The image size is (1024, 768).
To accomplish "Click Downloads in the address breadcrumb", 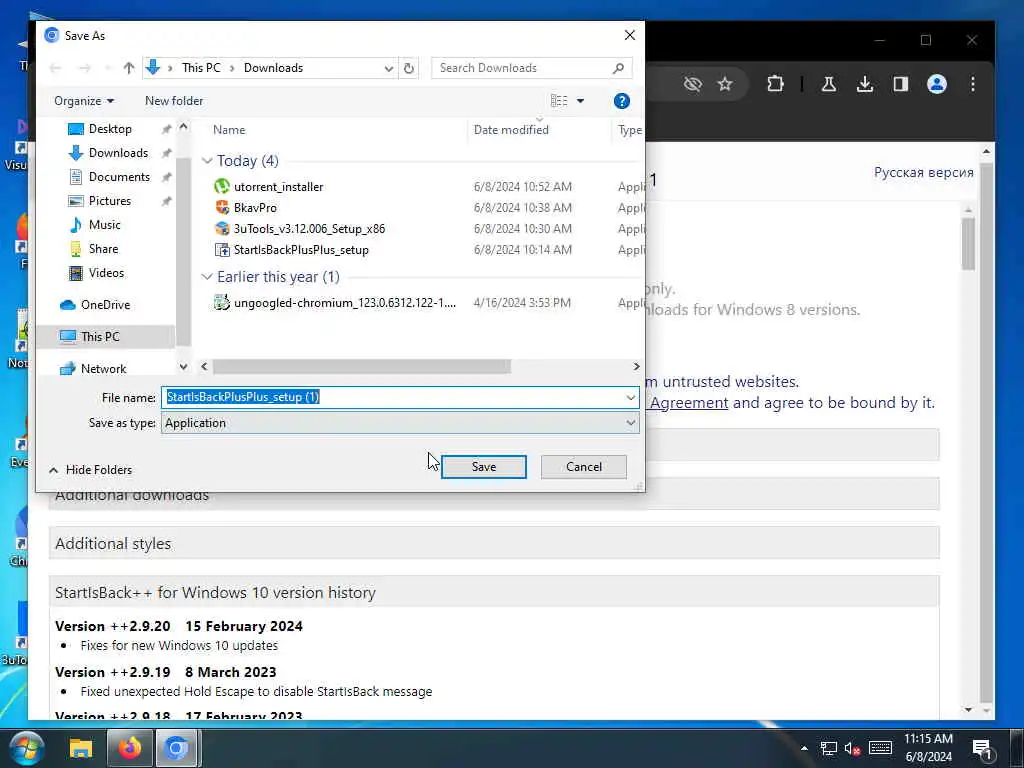I will coord(273,68).
